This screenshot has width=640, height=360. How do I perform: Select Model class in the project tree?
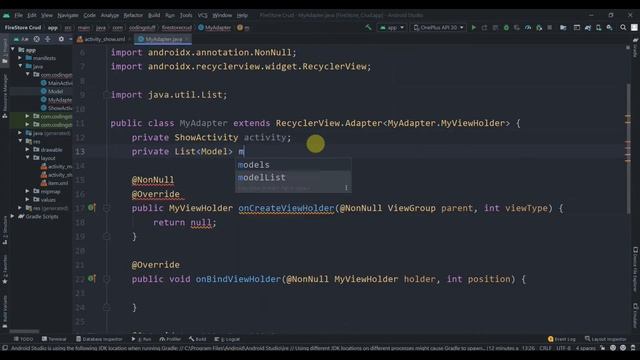click(x=52, y=91)
